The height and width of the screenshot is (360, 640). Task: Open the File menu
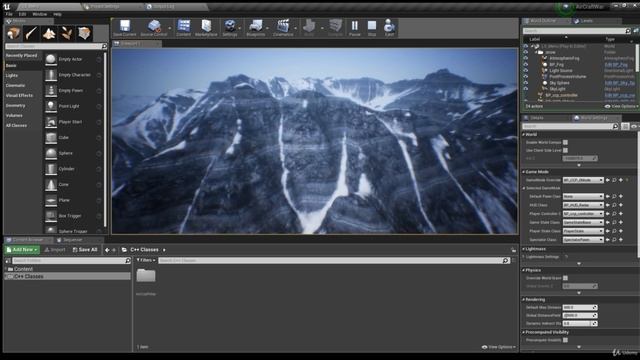tap(9, 14)
